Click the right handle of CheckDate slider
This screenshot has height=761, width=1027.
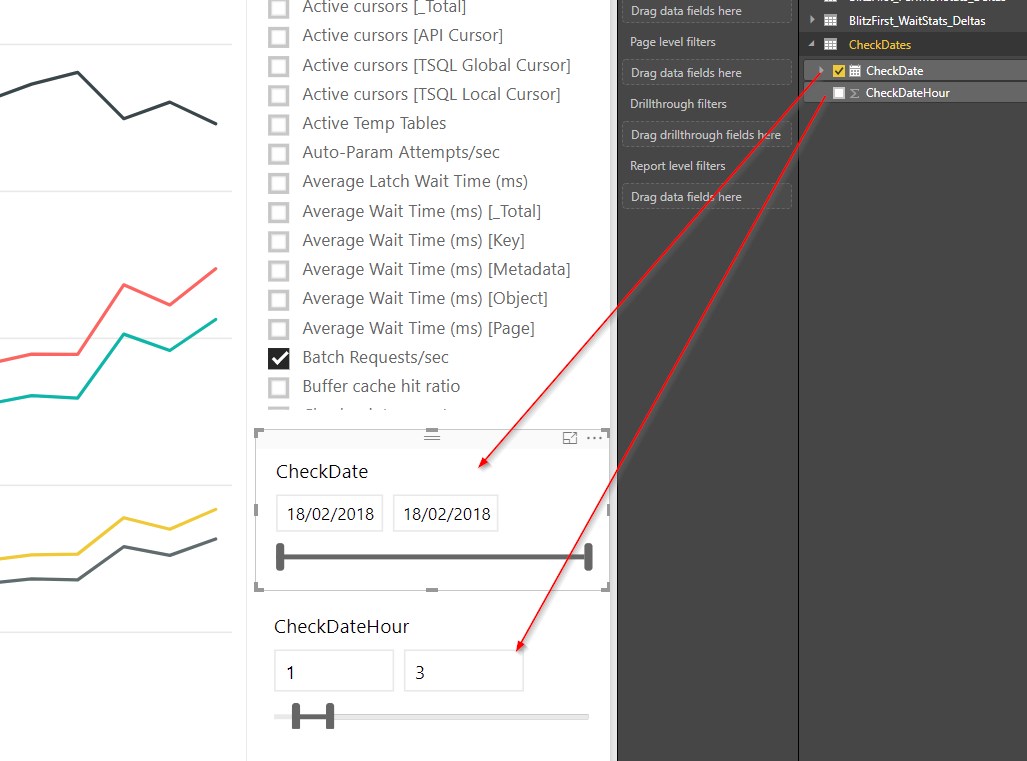[588, 557]
